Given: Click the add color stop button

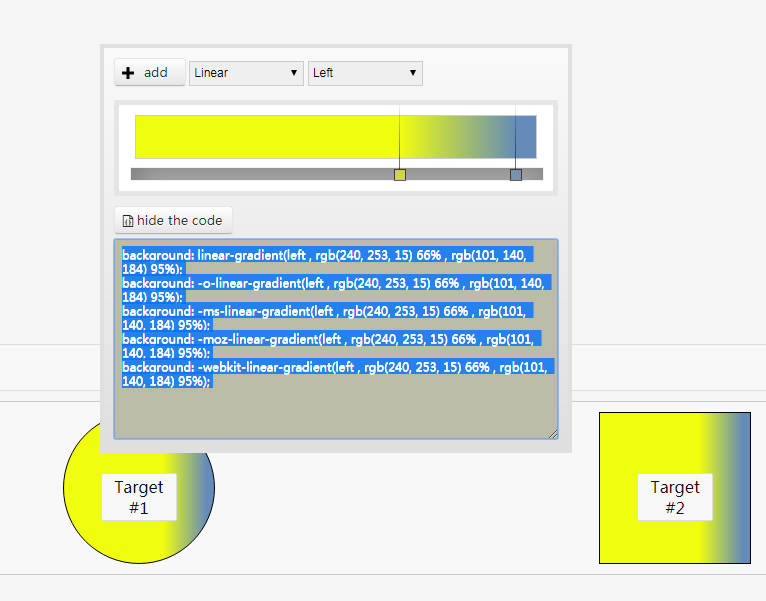Looking at the screenshot, I should tap(150, 72).
